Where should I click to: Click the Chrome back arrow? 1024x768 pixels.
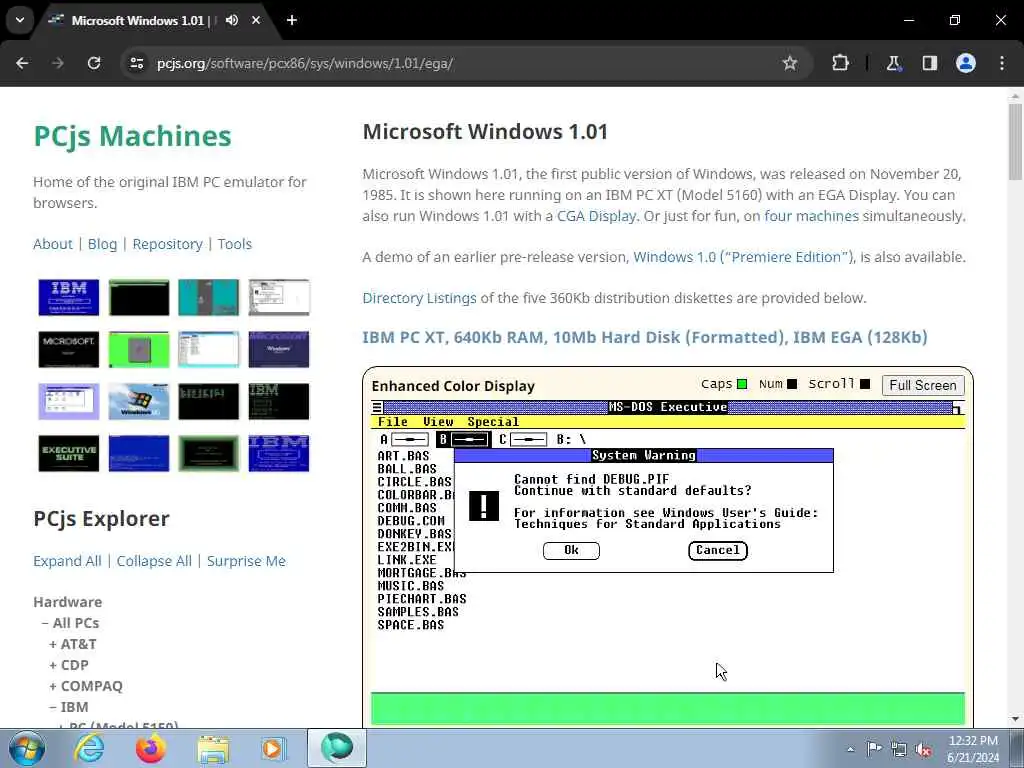(x=22, y=63)
